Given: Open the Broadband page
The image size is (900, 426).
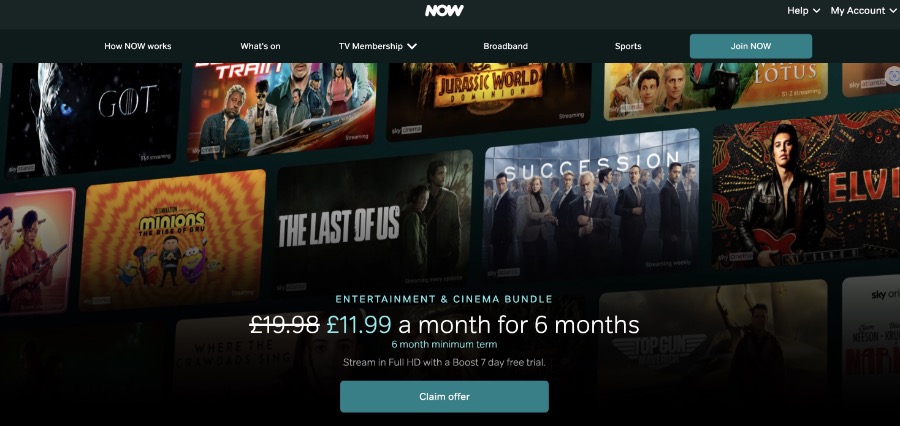Looking at the screenshot, I should coord(506,47).
